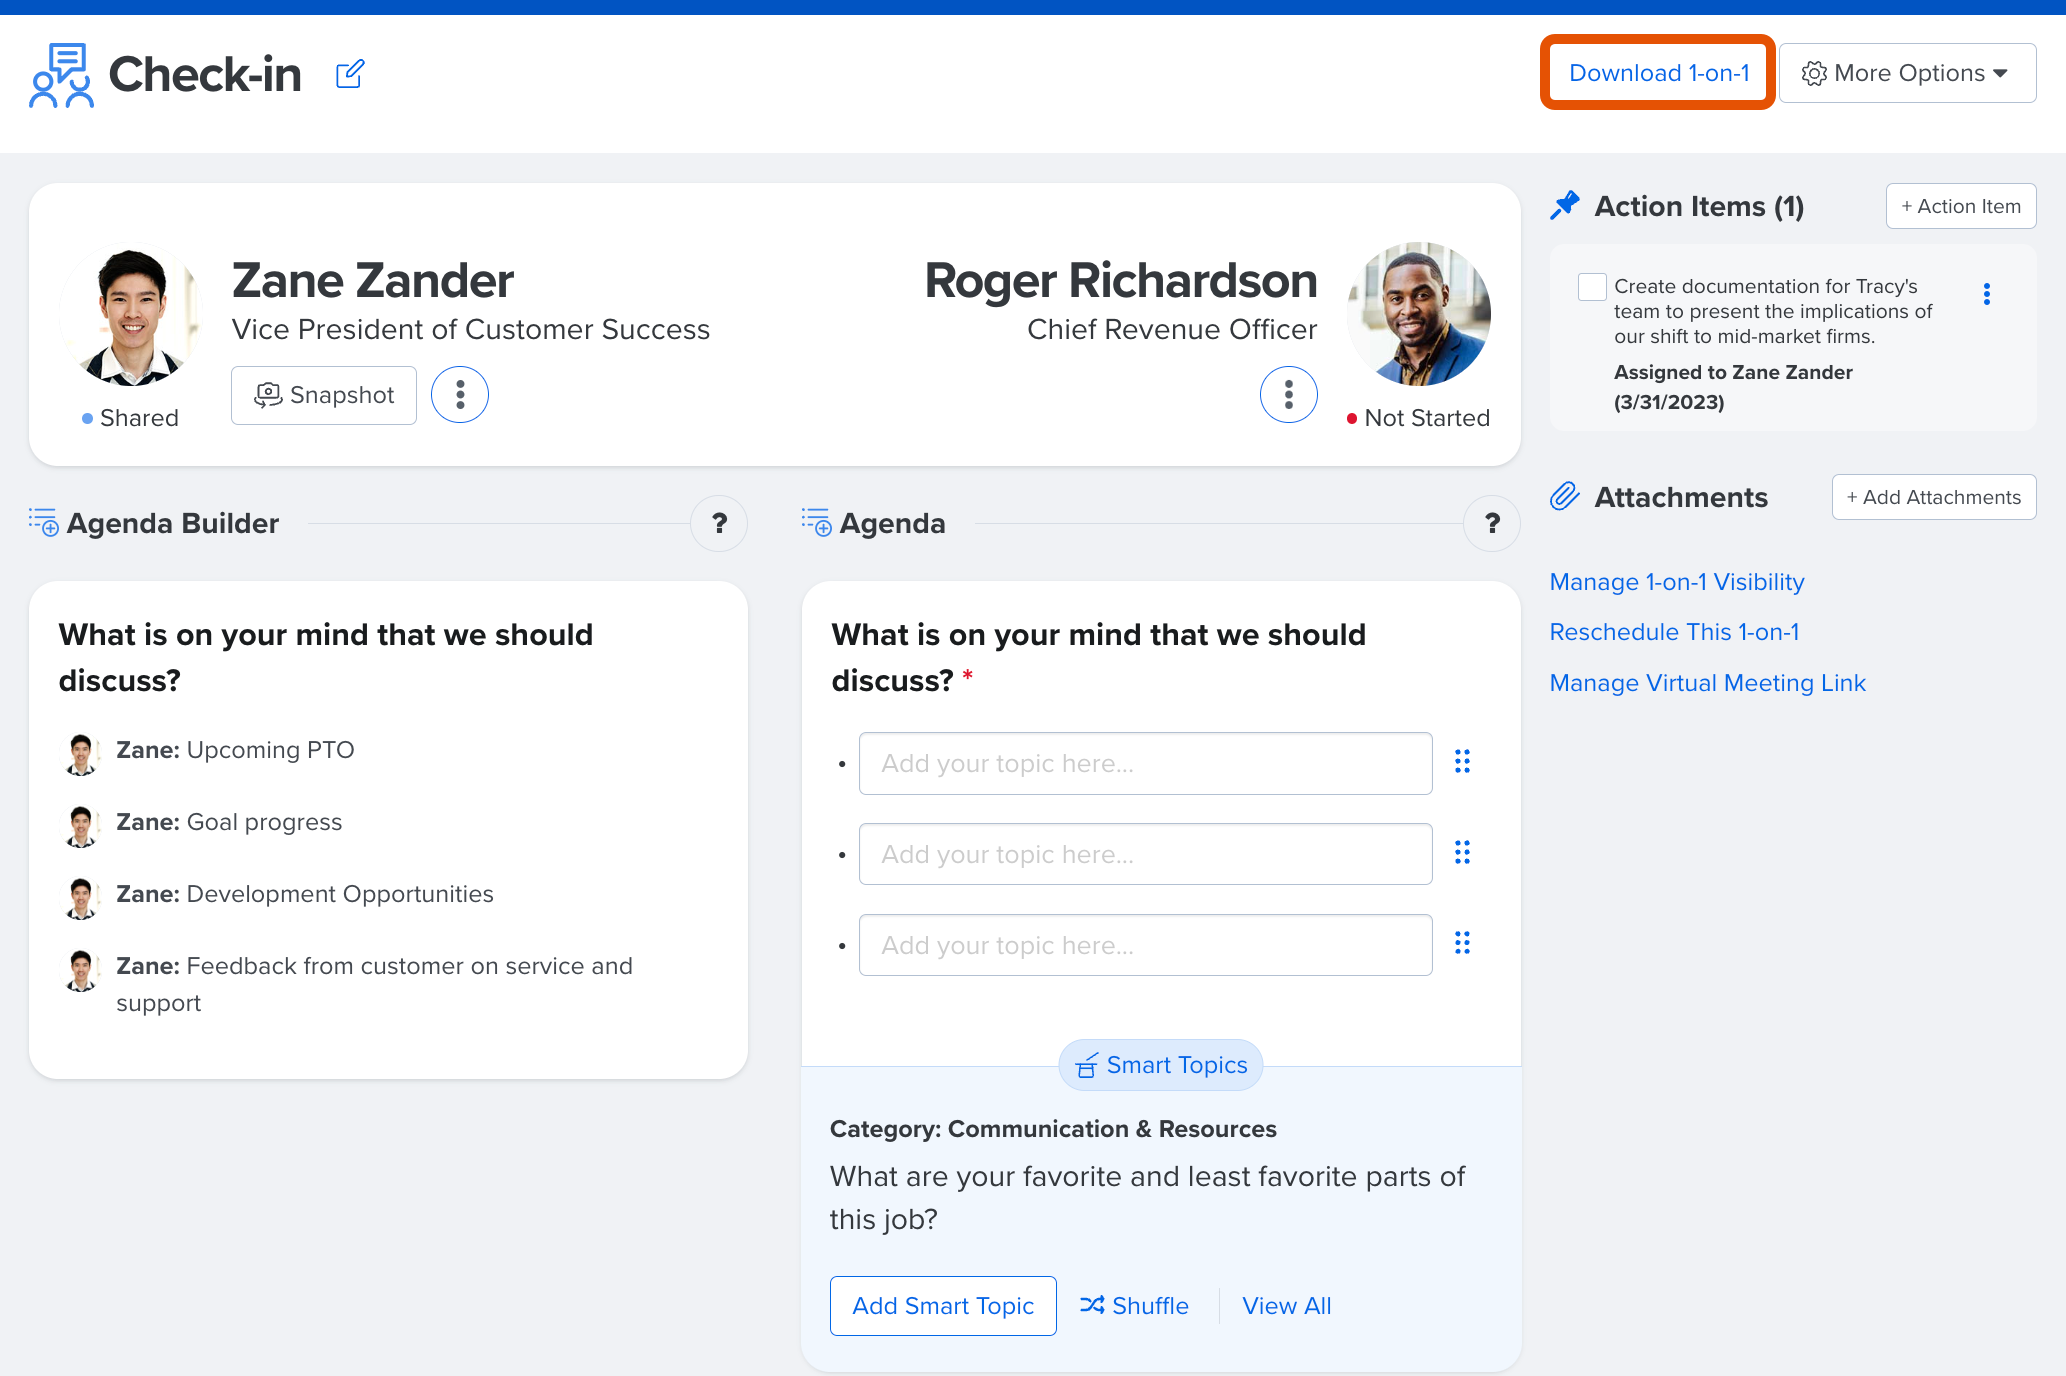This screenshot has height=1376, width=2066.
Task: Click the first Add your topic field
Action: coord(1145,764)
